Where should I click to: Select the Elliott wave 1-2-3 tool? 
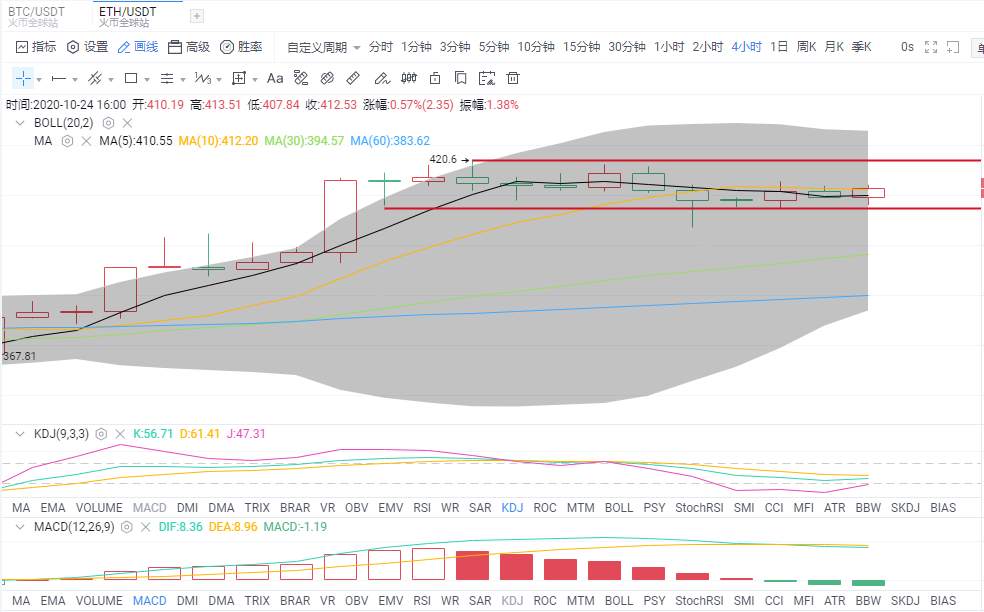pyautogui.click(x=202, y=78)
